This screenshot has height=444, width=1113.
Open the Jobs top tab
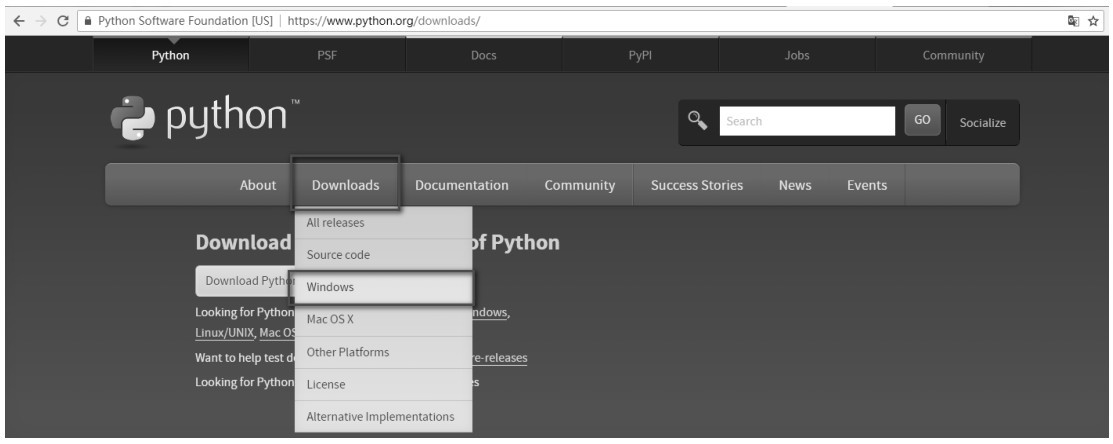click(797, 55)
